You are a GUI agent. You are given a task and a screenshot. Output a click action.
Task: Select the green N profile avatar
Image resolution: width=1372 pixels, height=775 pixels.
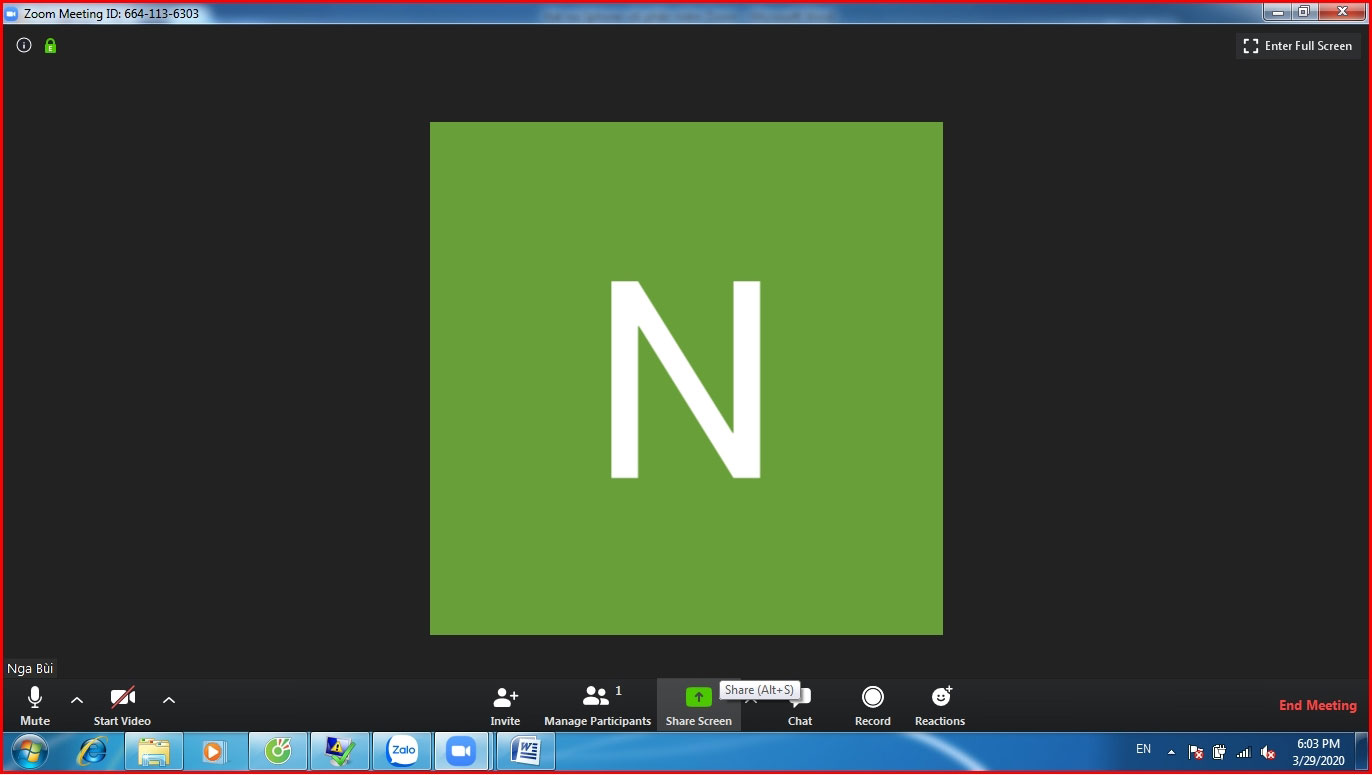pyautogui.click(x=686, y=378)
